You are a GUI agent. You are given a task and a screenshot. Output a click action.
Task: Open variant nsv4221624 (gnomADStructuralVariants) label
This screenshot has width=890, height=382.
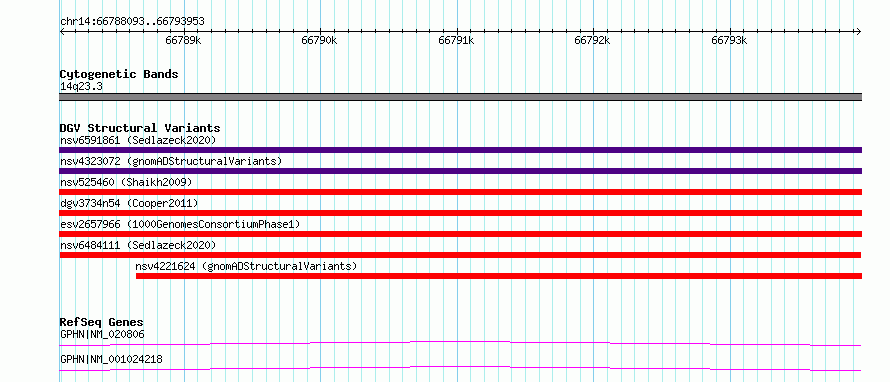[246, 266]
